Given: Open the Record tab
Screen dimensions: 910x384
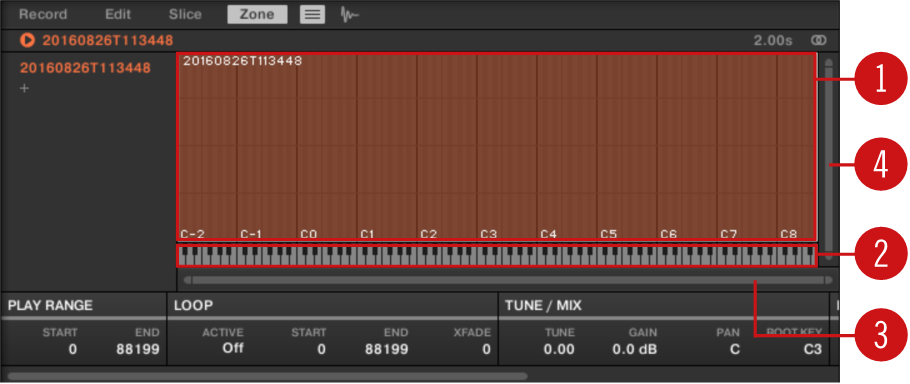Looking at the screenshot, I should pos(43,15).
